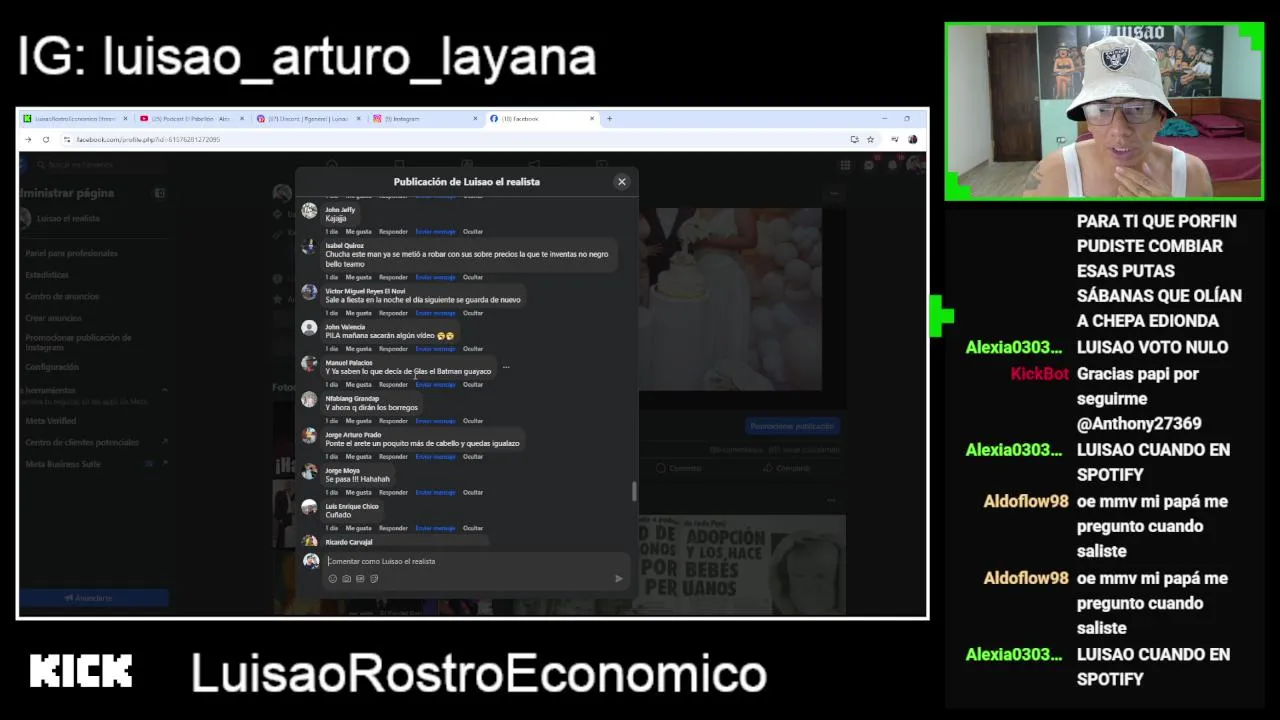The width and height of the screenshot is (1280, 720).
Task: Collapse the Administrar página sidebar panel icon
Action: [159, 193]
